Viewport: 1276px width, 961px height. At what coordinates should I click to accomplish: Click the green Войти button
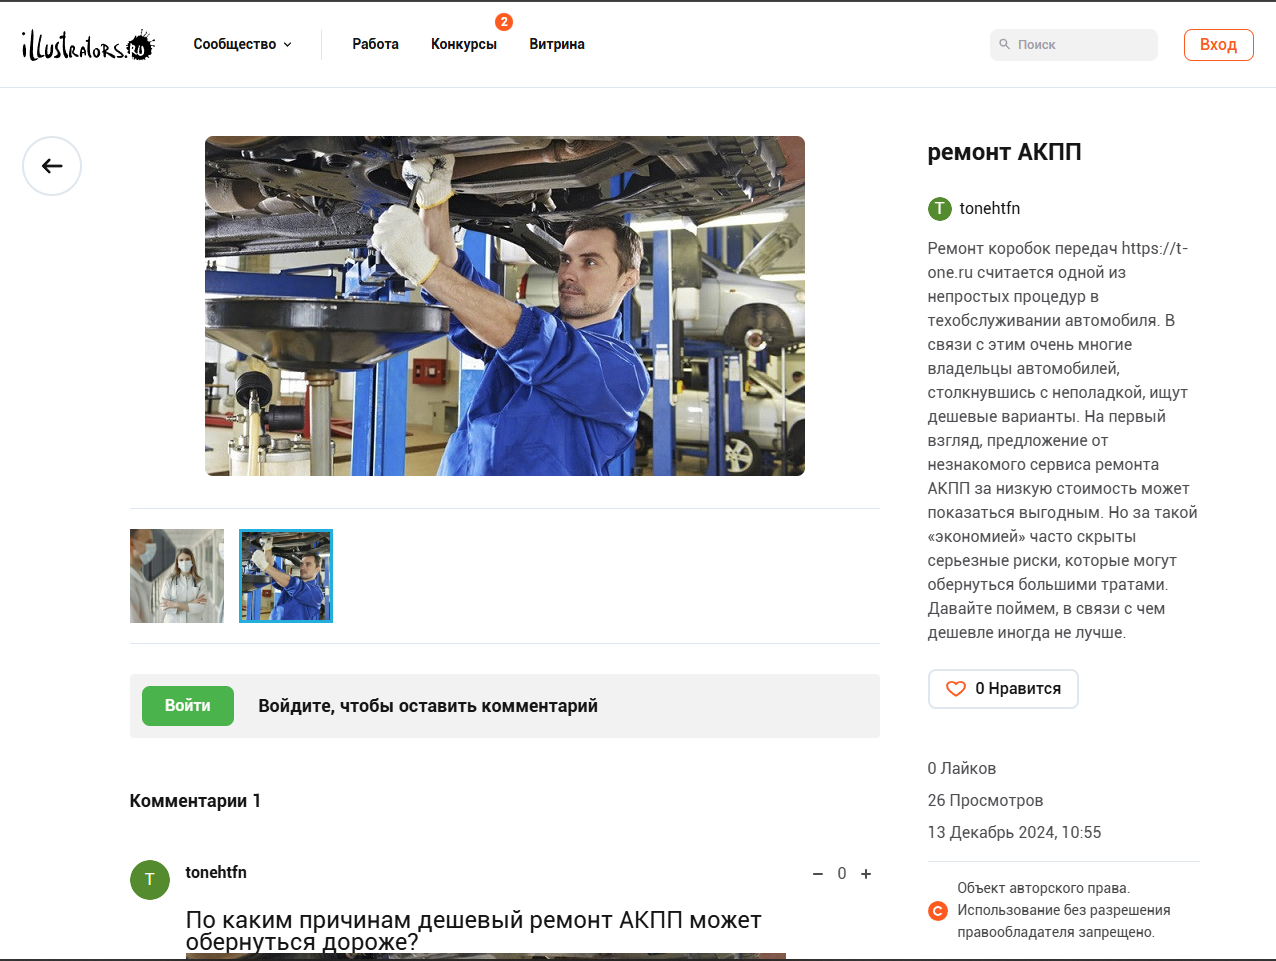point(188,706)
